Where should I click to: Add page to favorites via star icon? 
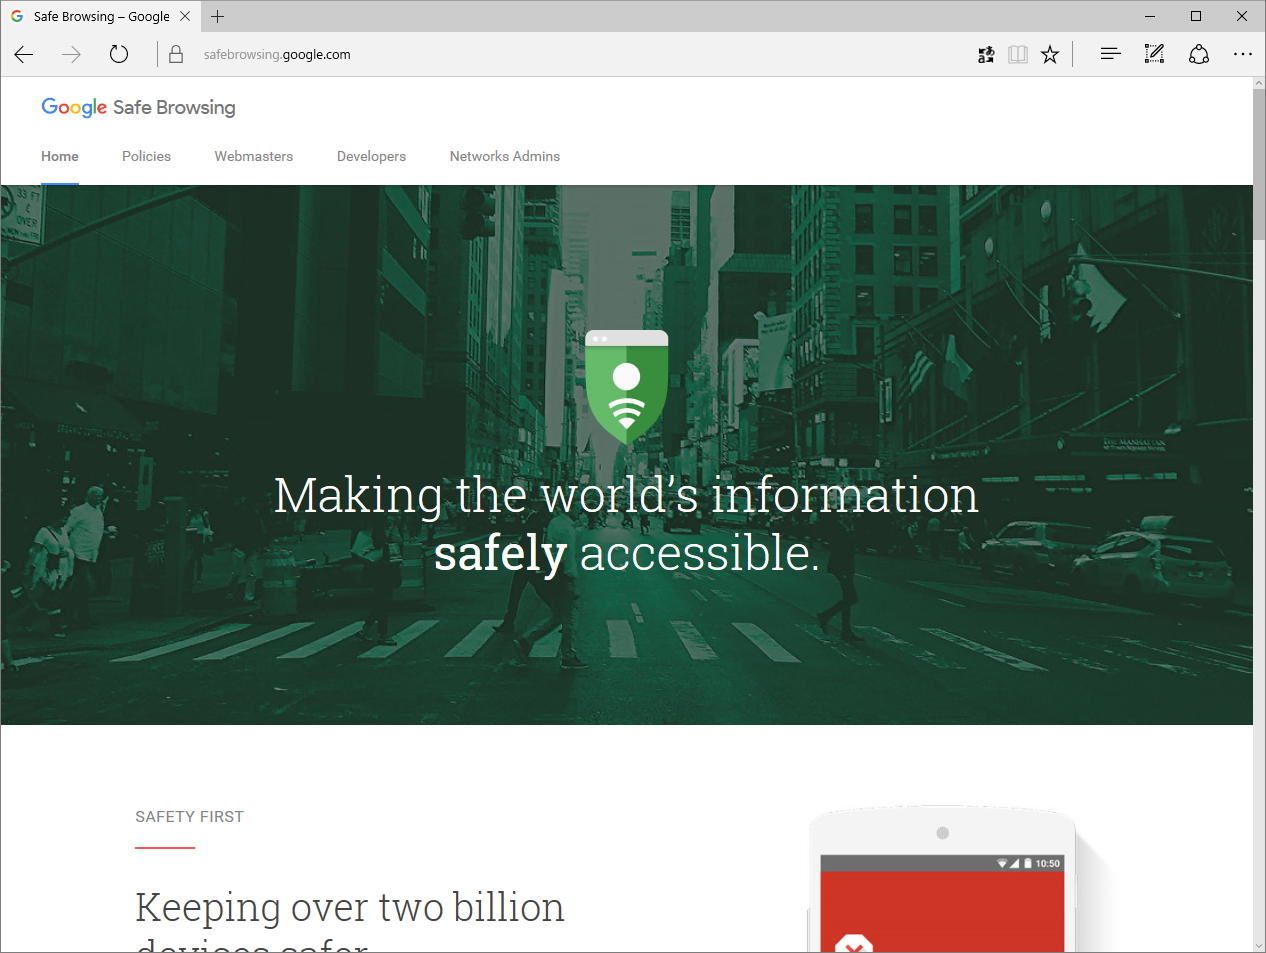pos(1050,54)
